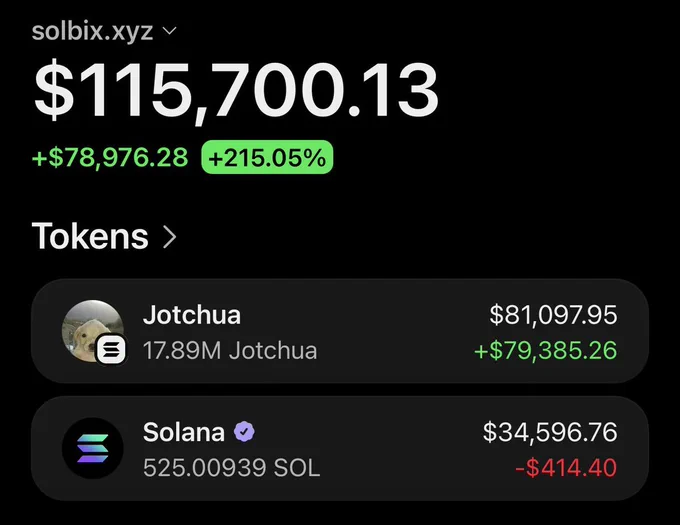Viewport: 680px width, 525px height.
Task: Tap the green +215.05% percentage badge
Action: click(x=267, y=157)
